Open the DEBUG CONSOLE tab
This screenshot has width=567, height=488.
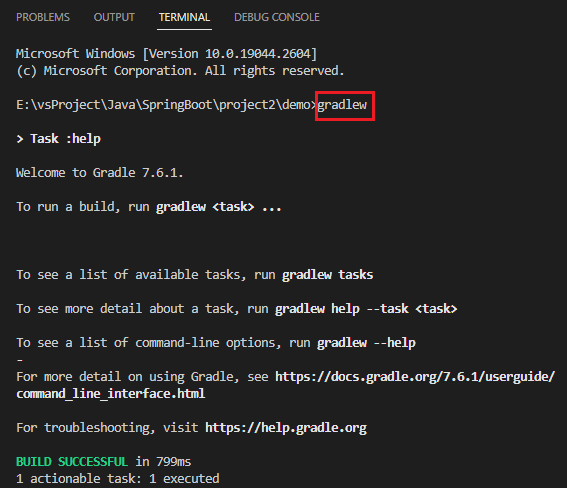277,17
